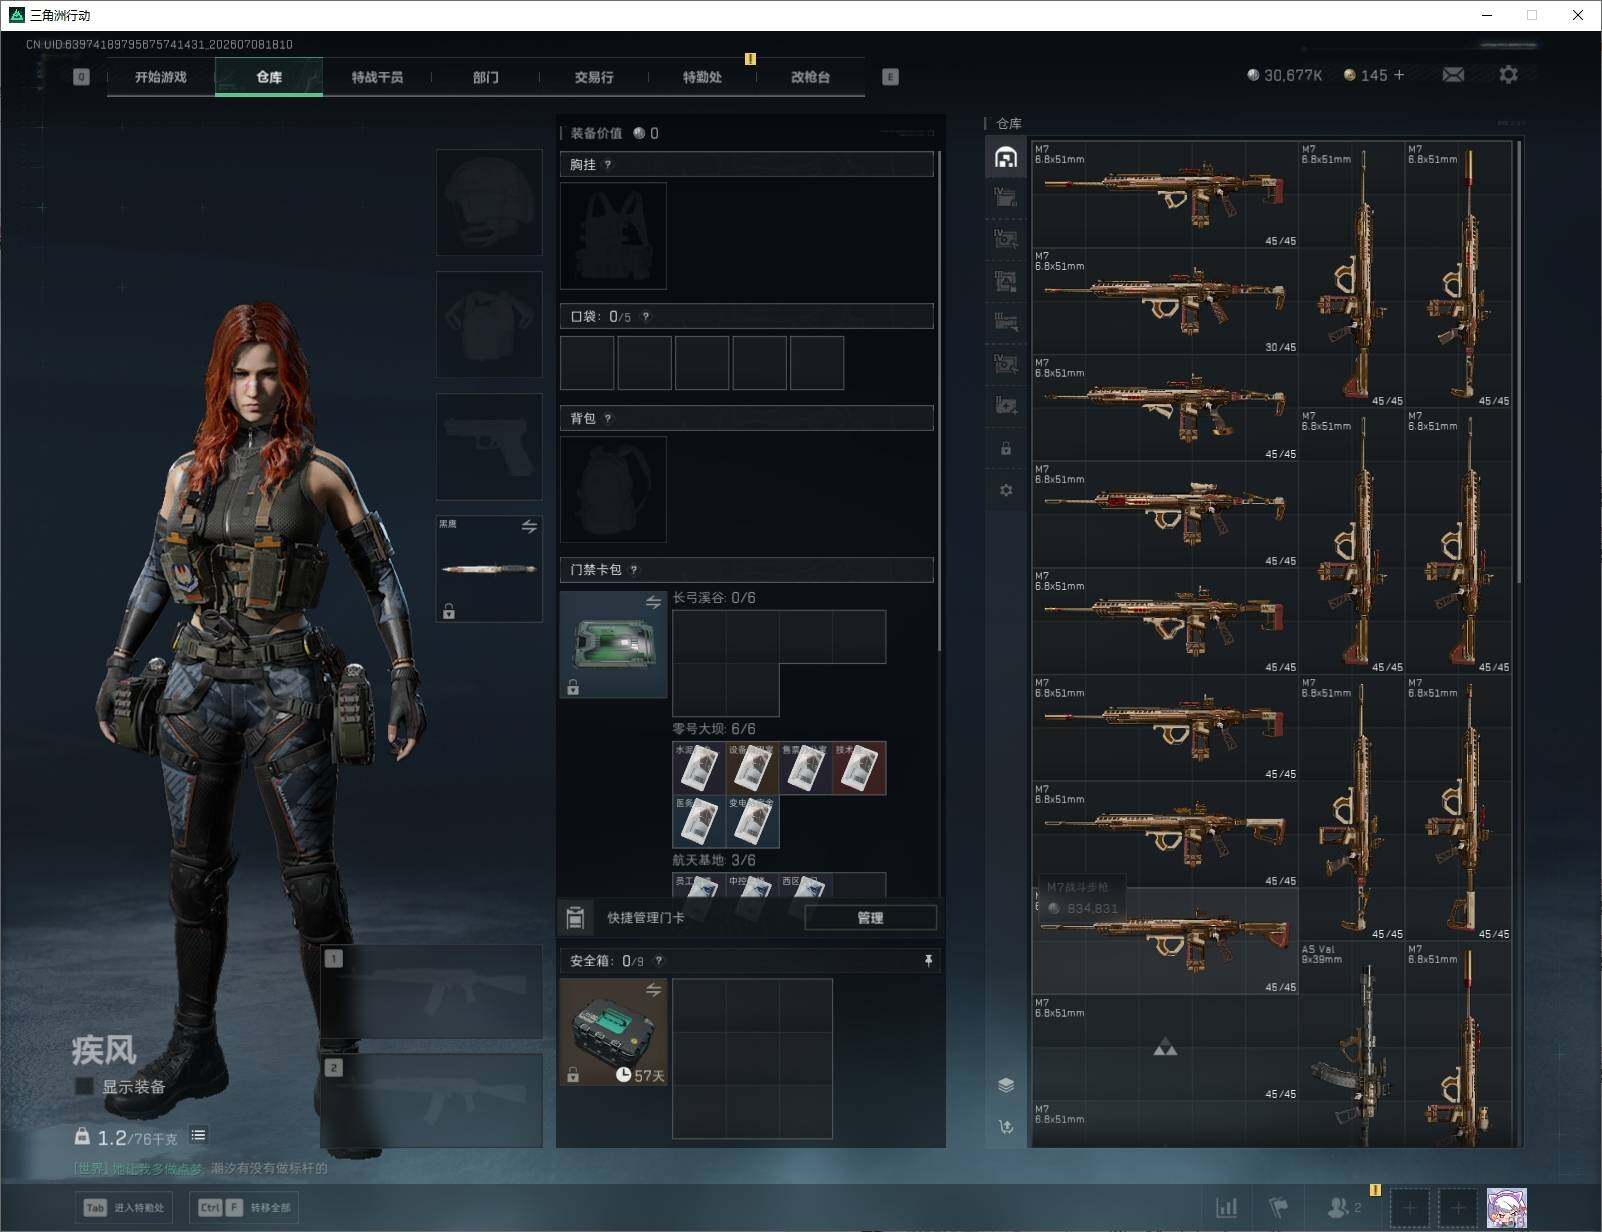1602x1232 pixels.
Task: Click the 胸挂 help question mark
Action: (x=608, y=165)
